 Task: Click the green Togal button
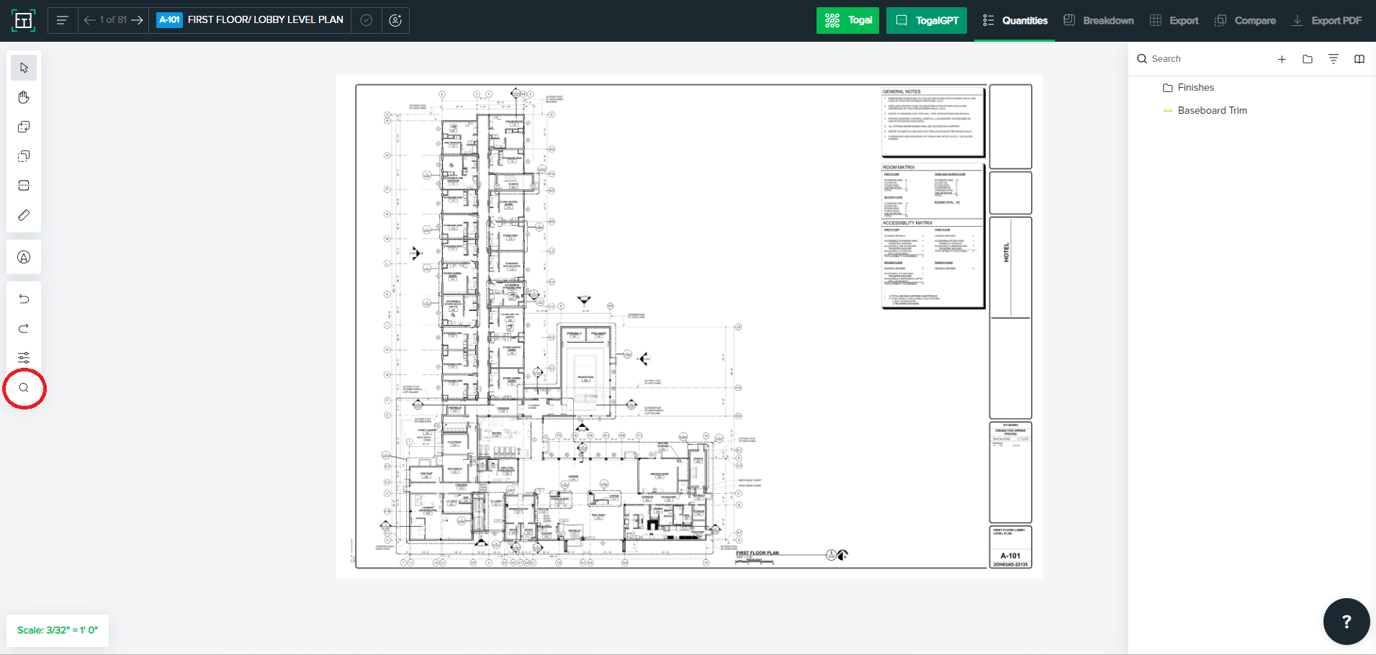pos(847,20)
